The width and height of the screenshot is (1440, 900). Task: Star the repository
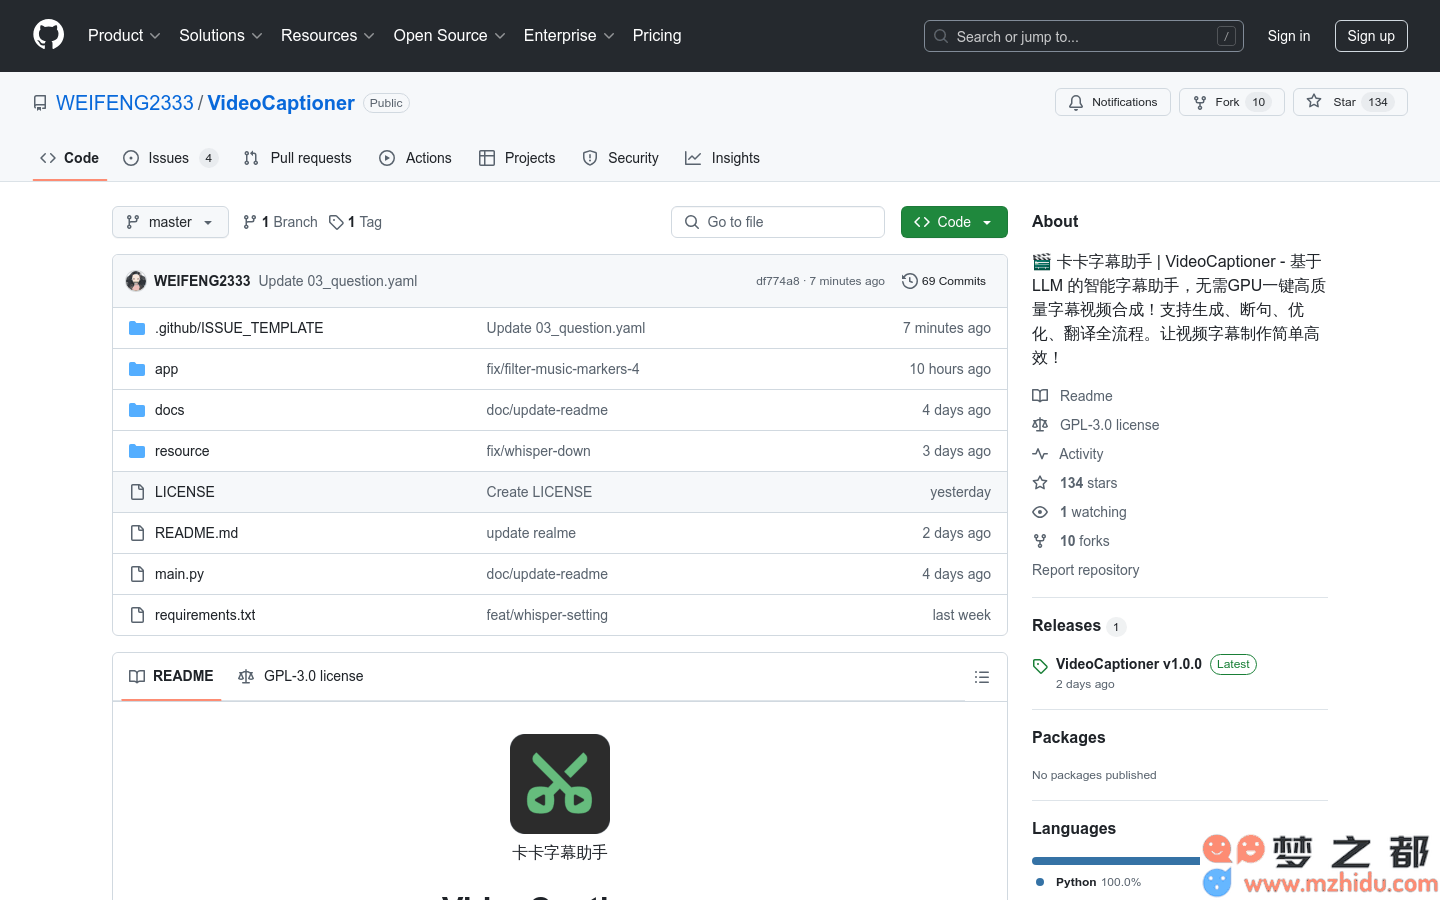(x=1350, y=102)
